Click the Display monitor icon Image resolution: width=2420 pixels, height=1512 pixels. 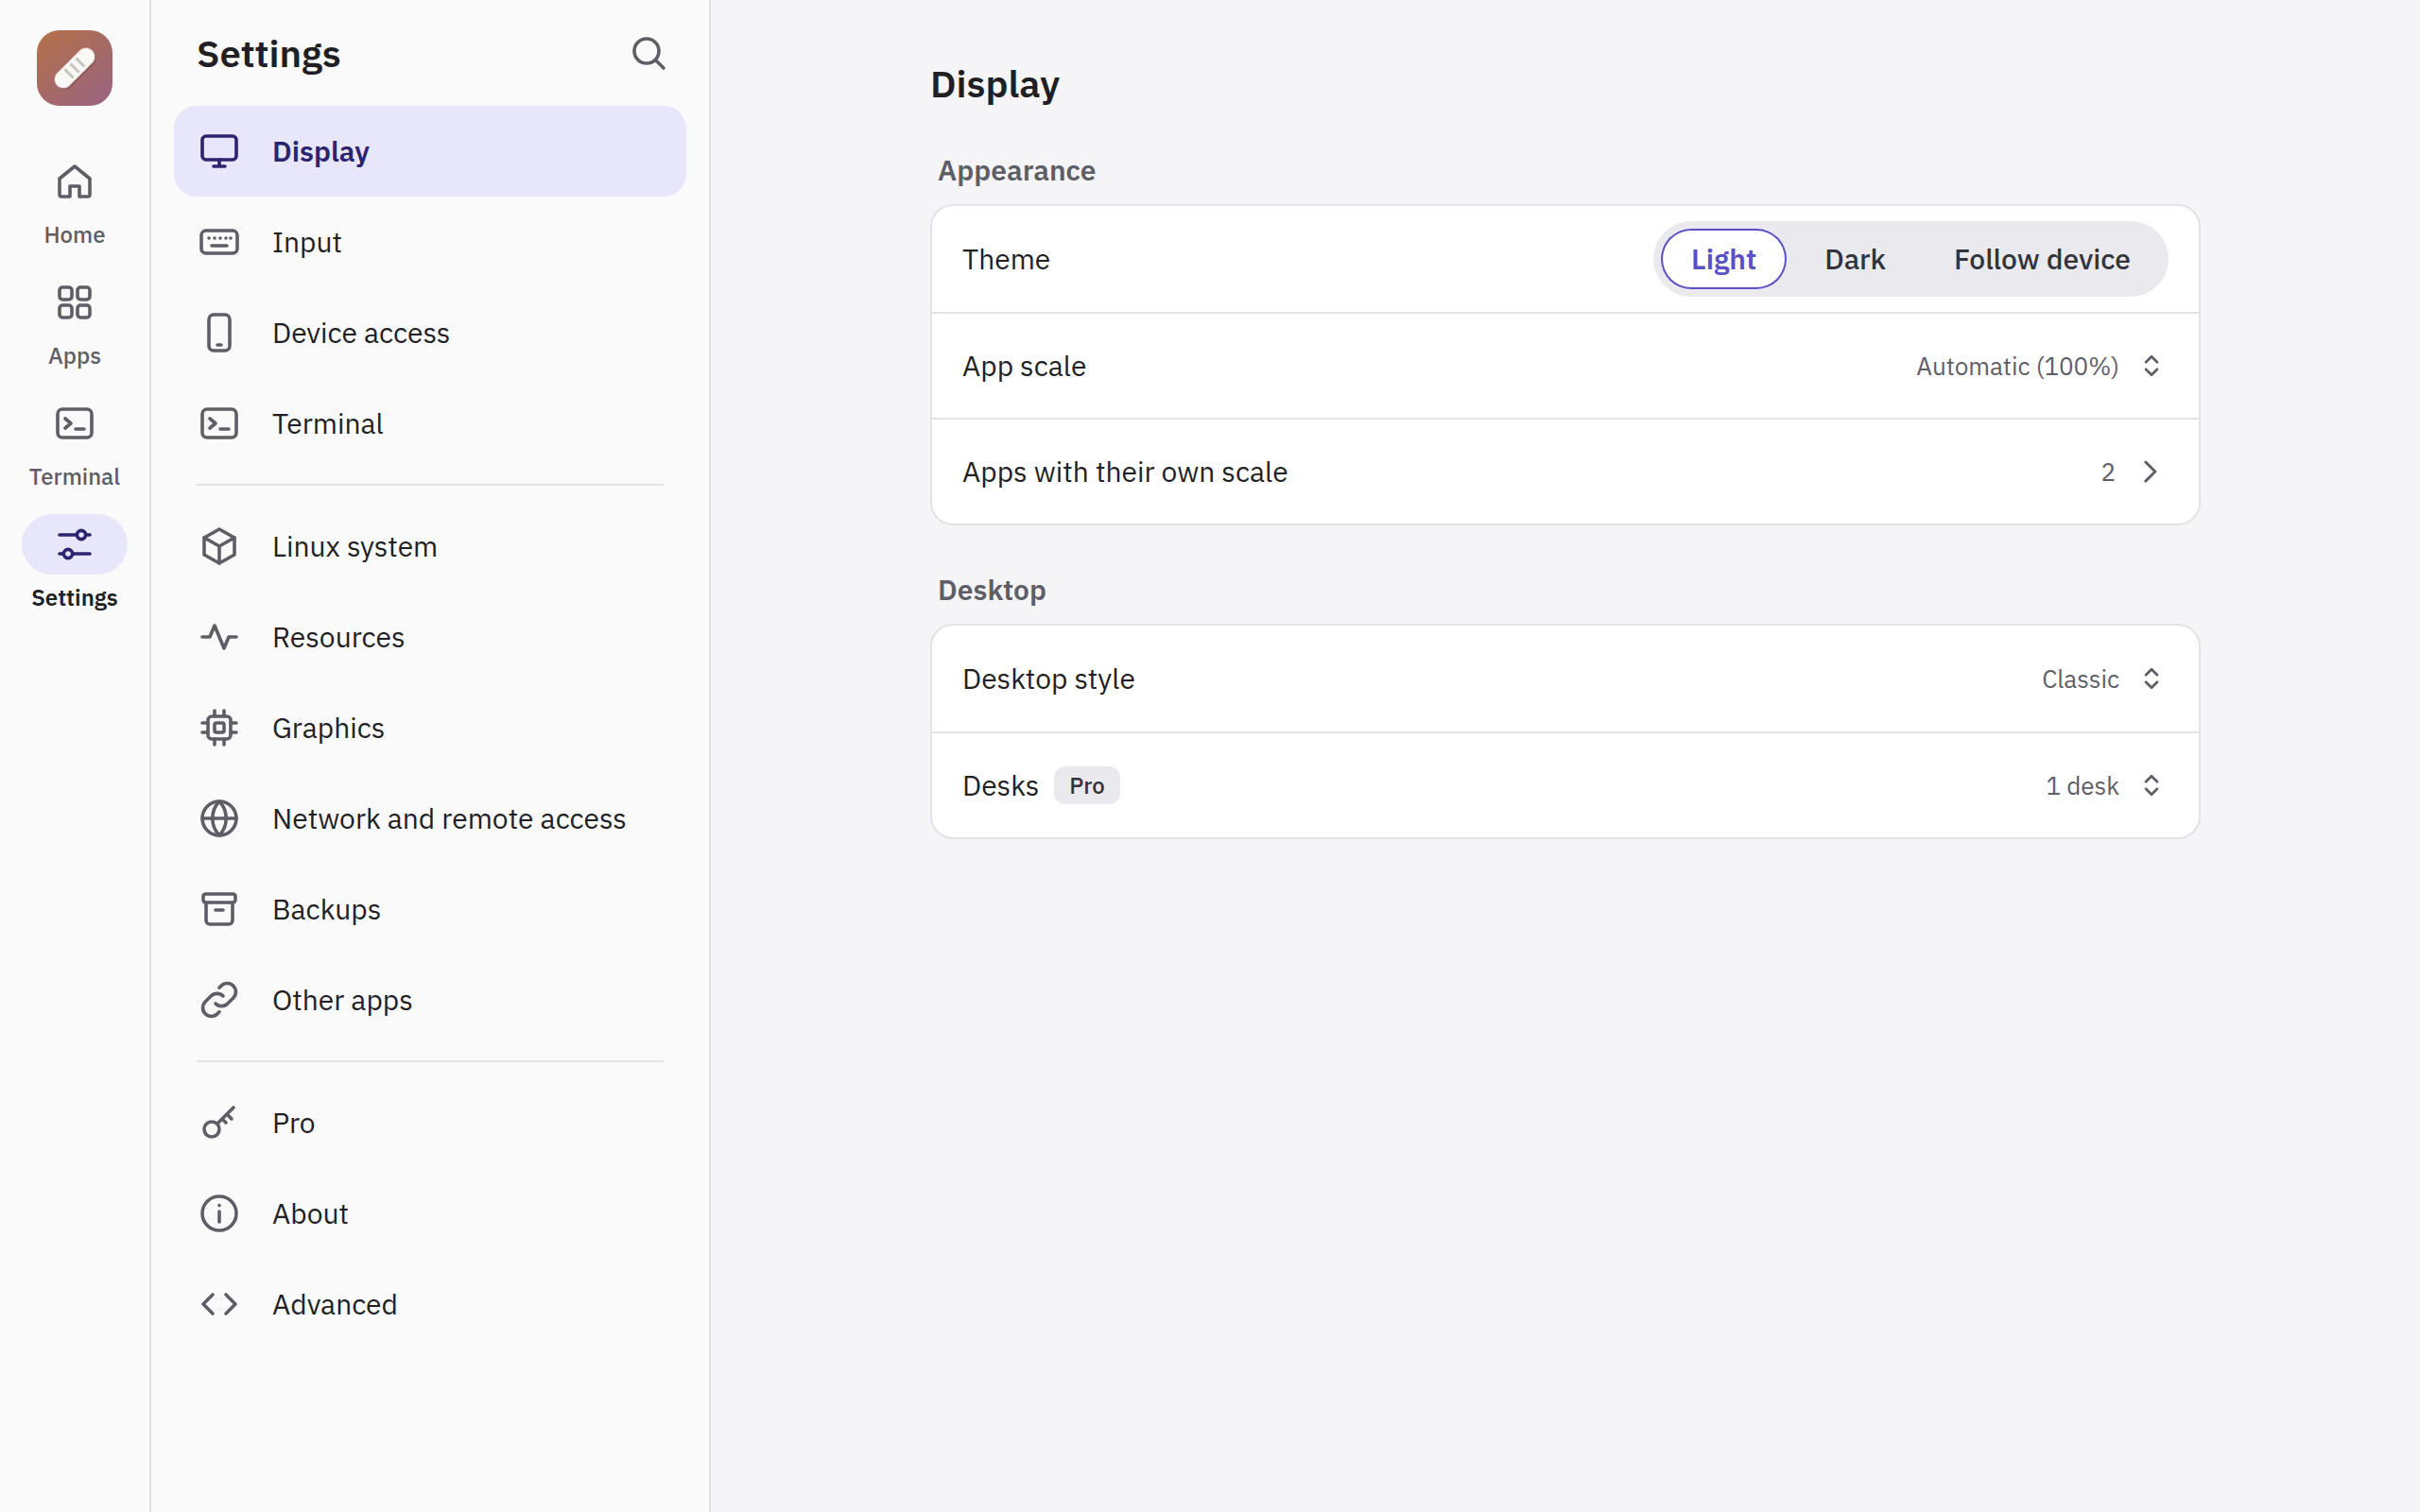tap(219, 151)
